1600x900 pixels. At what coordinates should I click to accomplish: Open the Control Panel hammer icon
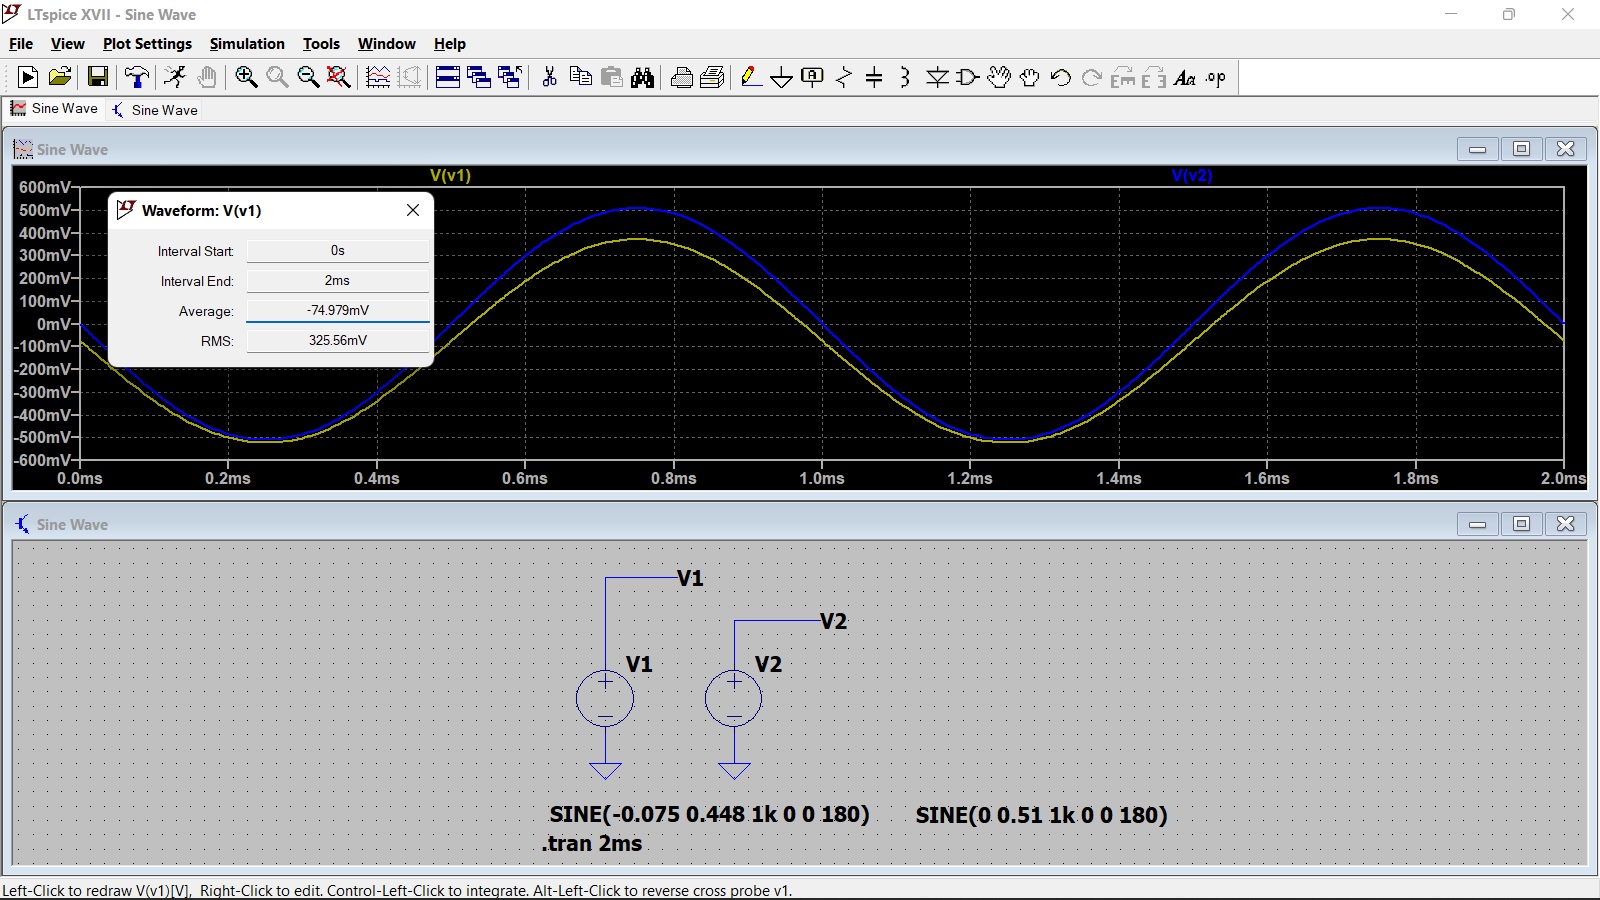coord(137,77)
